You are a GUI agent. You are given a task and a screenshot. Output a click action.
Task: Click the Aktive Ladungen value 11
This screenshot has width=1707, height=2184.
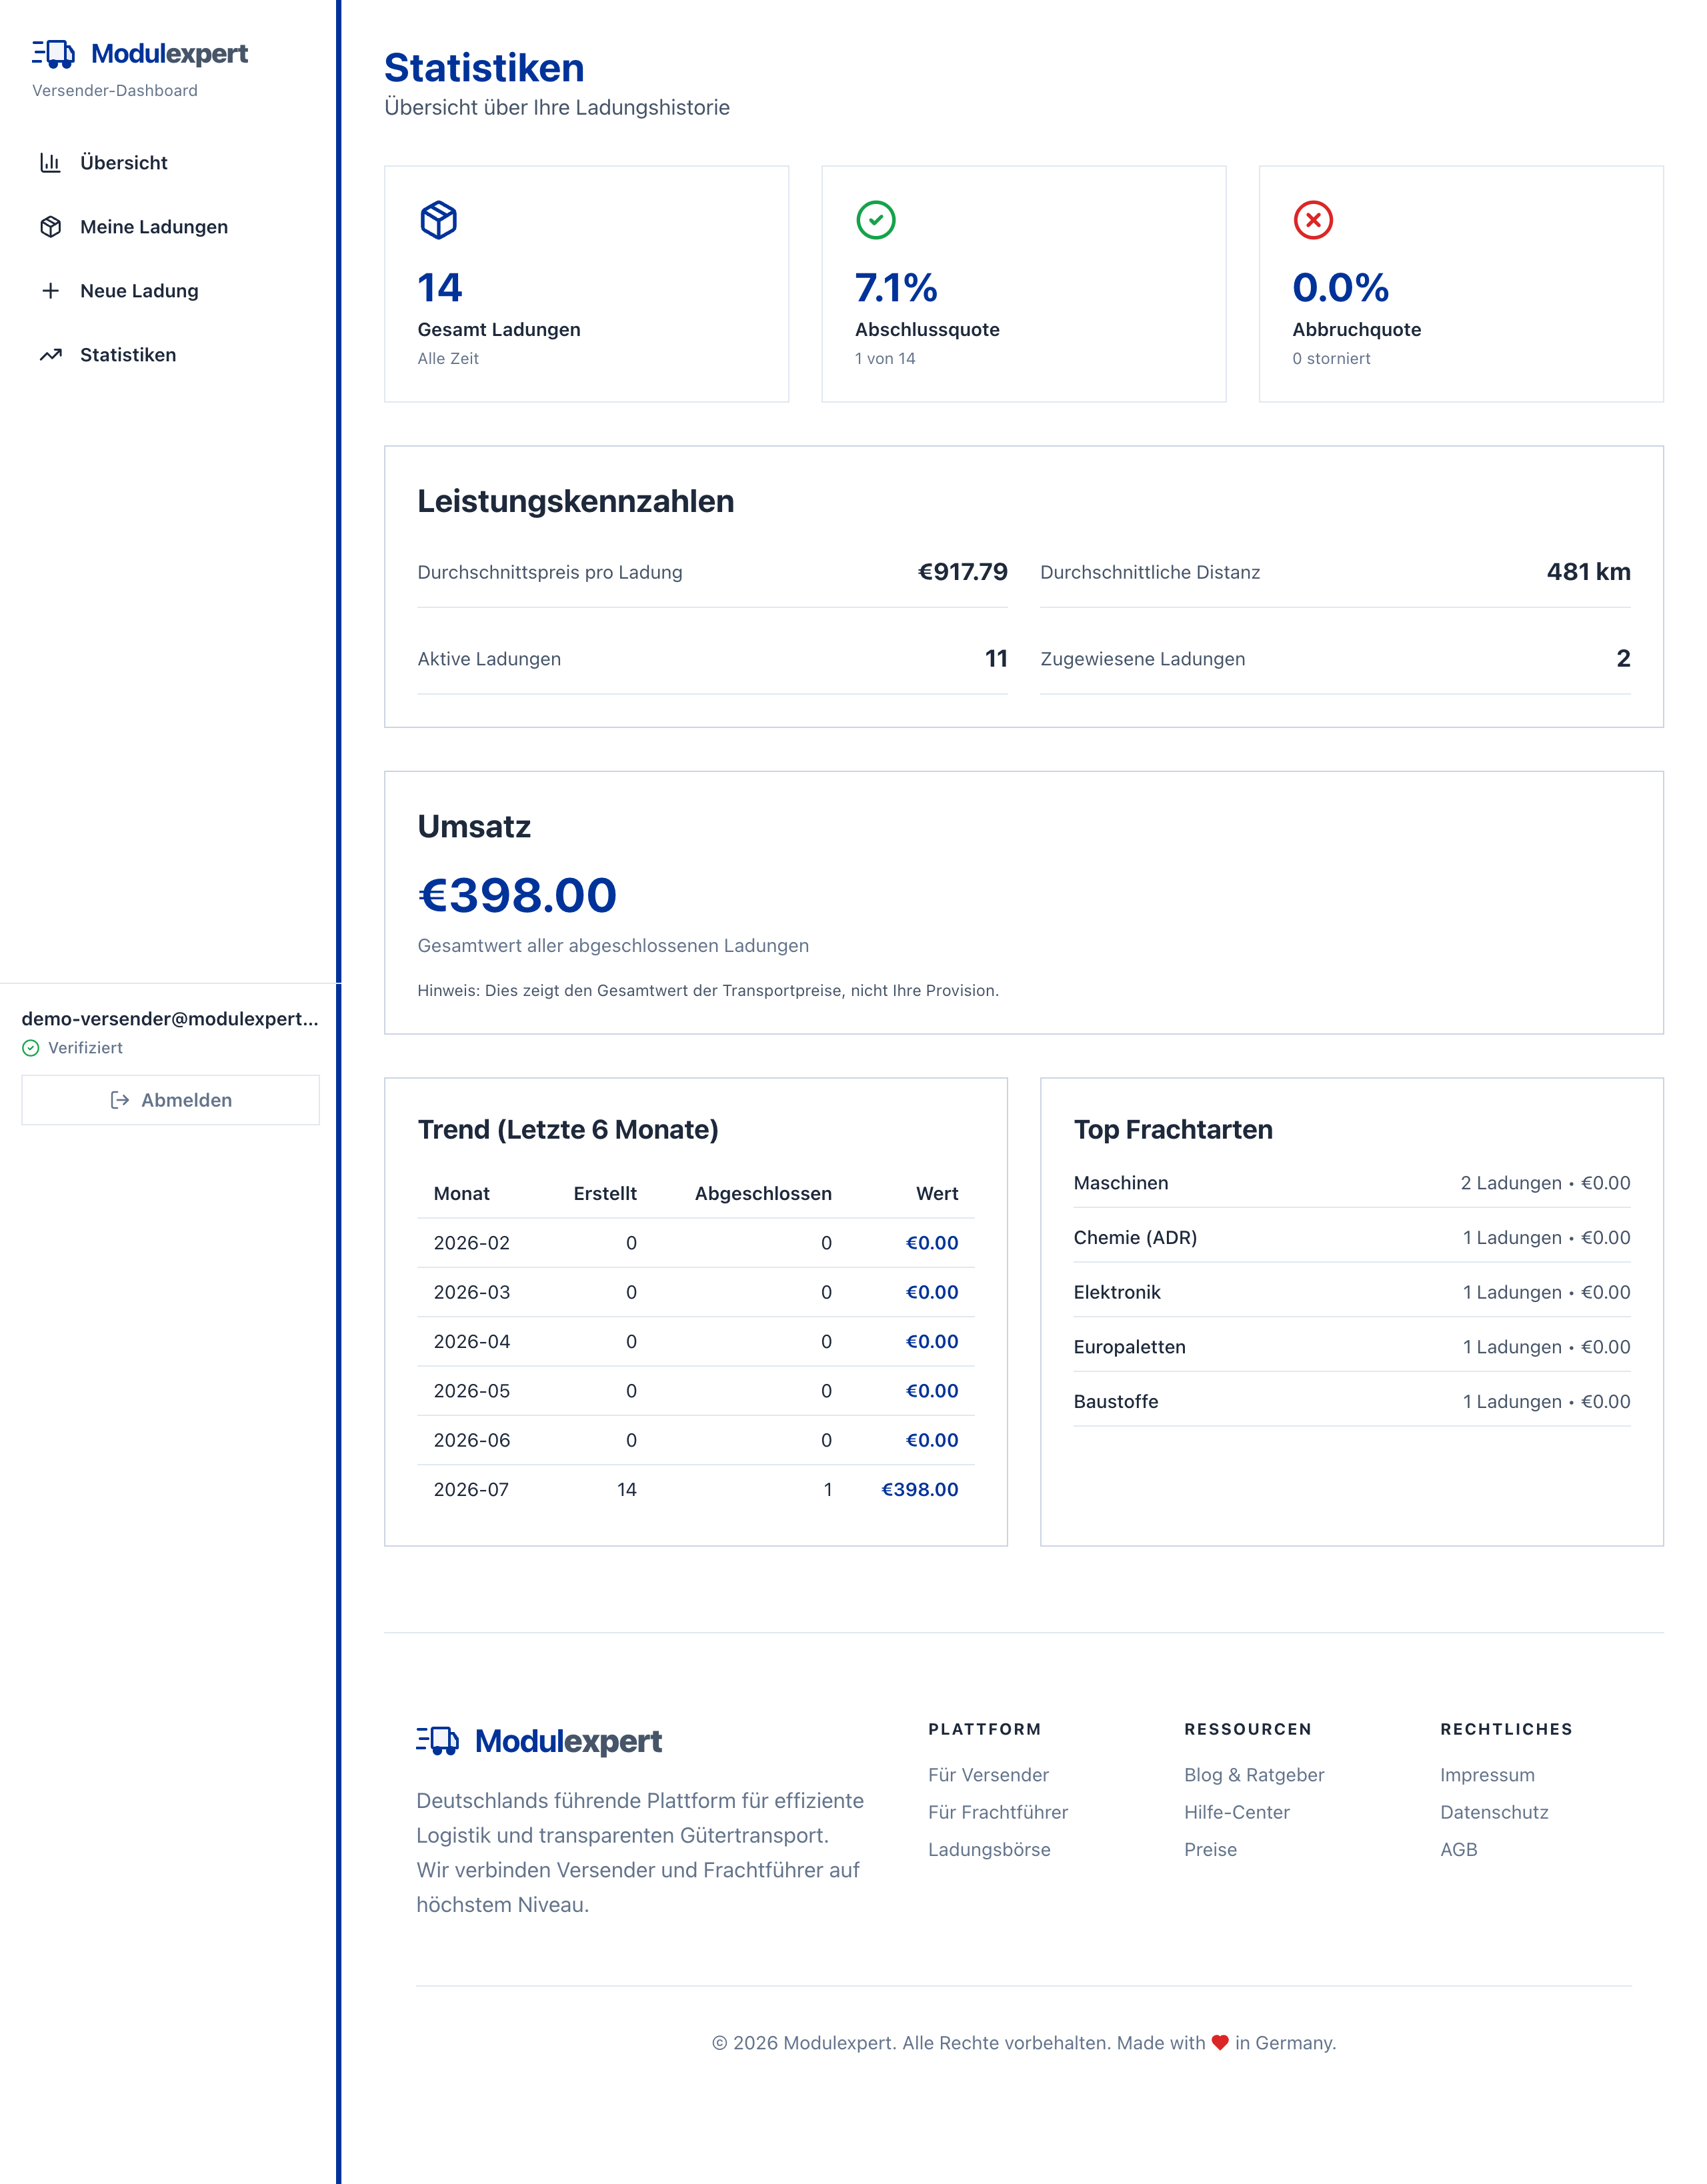[996, 659]
